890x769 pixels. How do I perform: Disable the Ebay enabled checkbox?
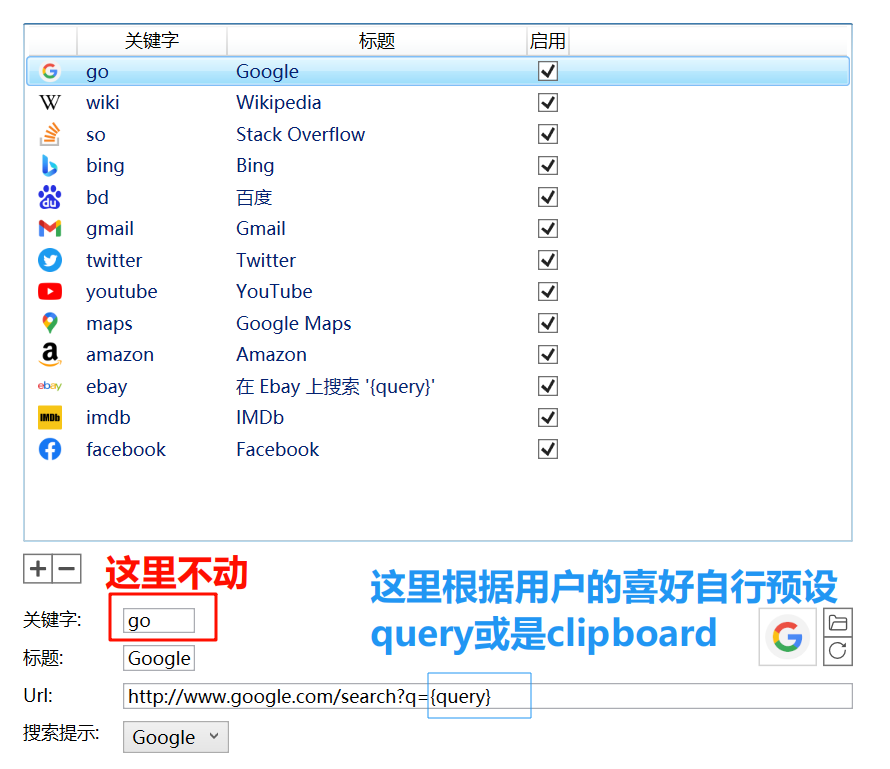click(548, 386)
